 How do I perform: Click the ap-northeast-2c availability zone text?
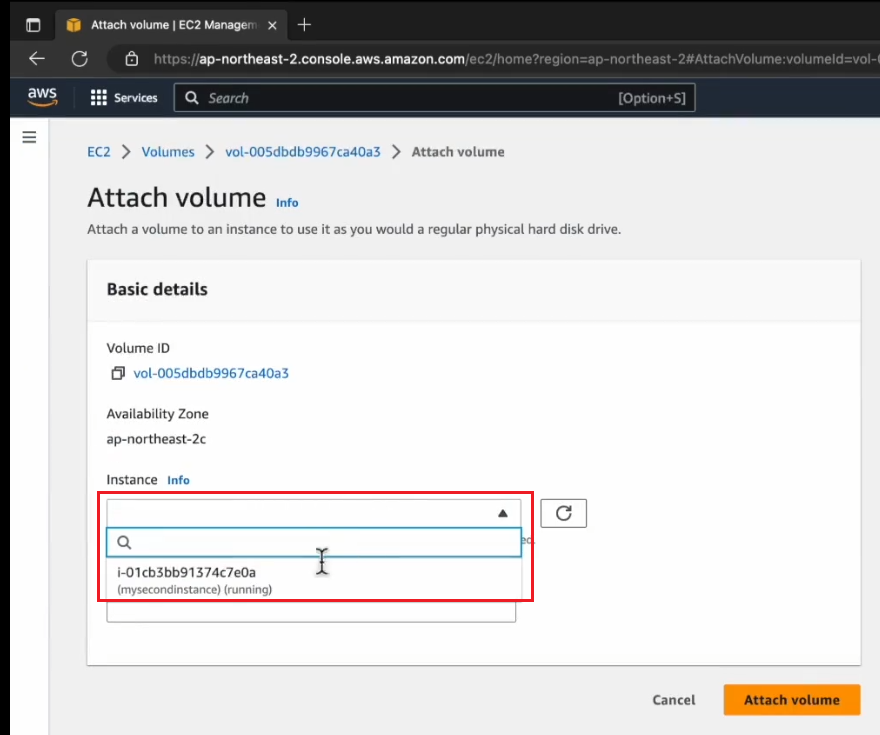[x=156, y=439]
